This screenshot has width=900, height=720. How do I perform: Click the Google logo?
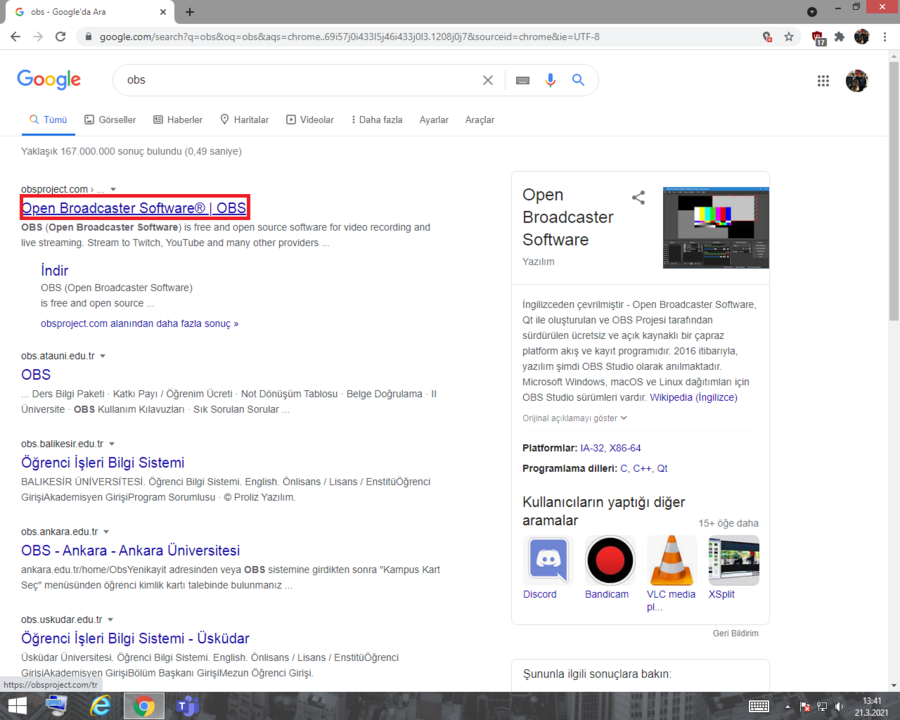(x=49, y=80)
